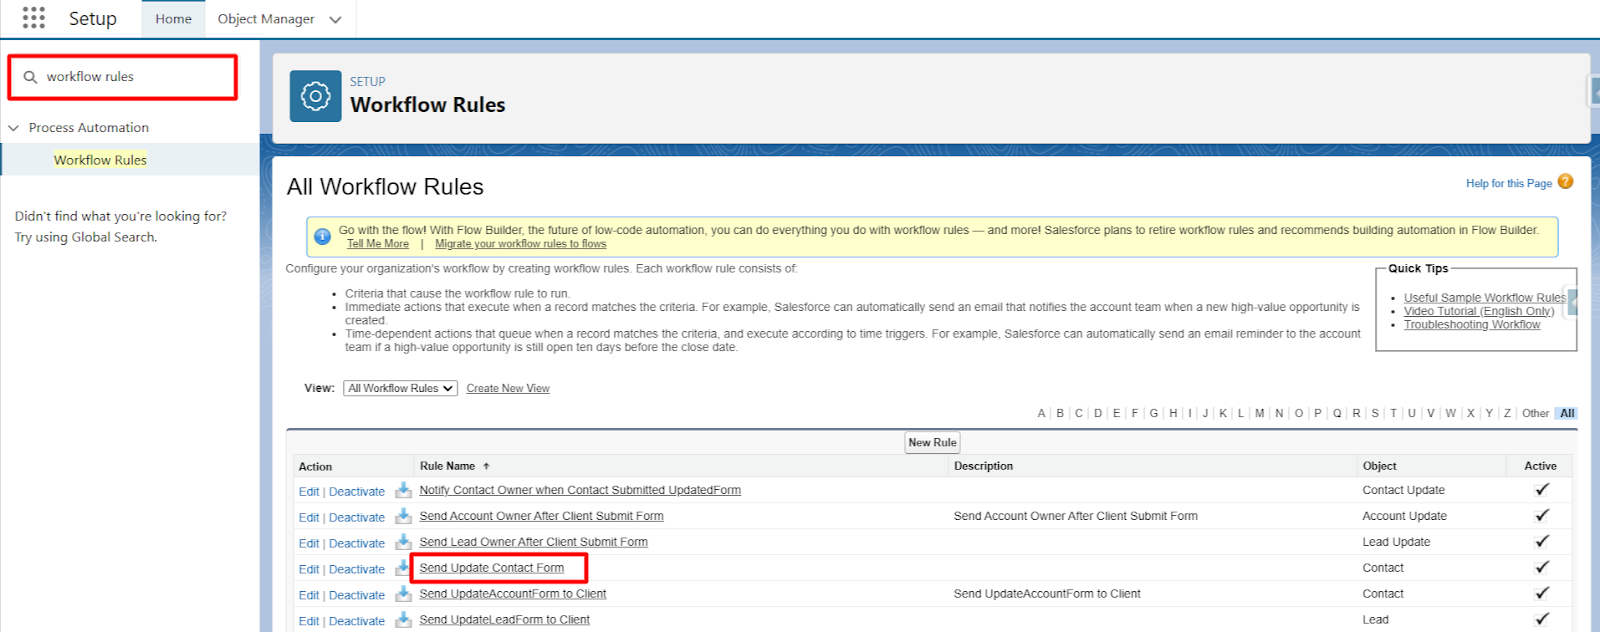
Task: Toggle Active checkmark for Send Update Contact Form
Action: click(1541, 568)
